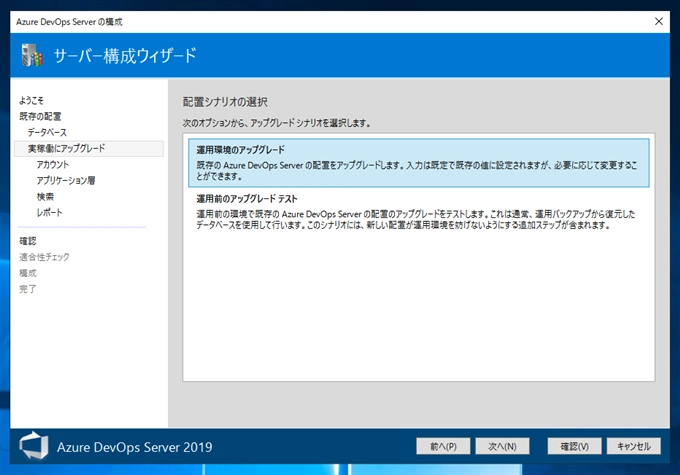Select the 実稼働にアップグレード step
Viewport: 680px width, 475px height.
[89, 148]
